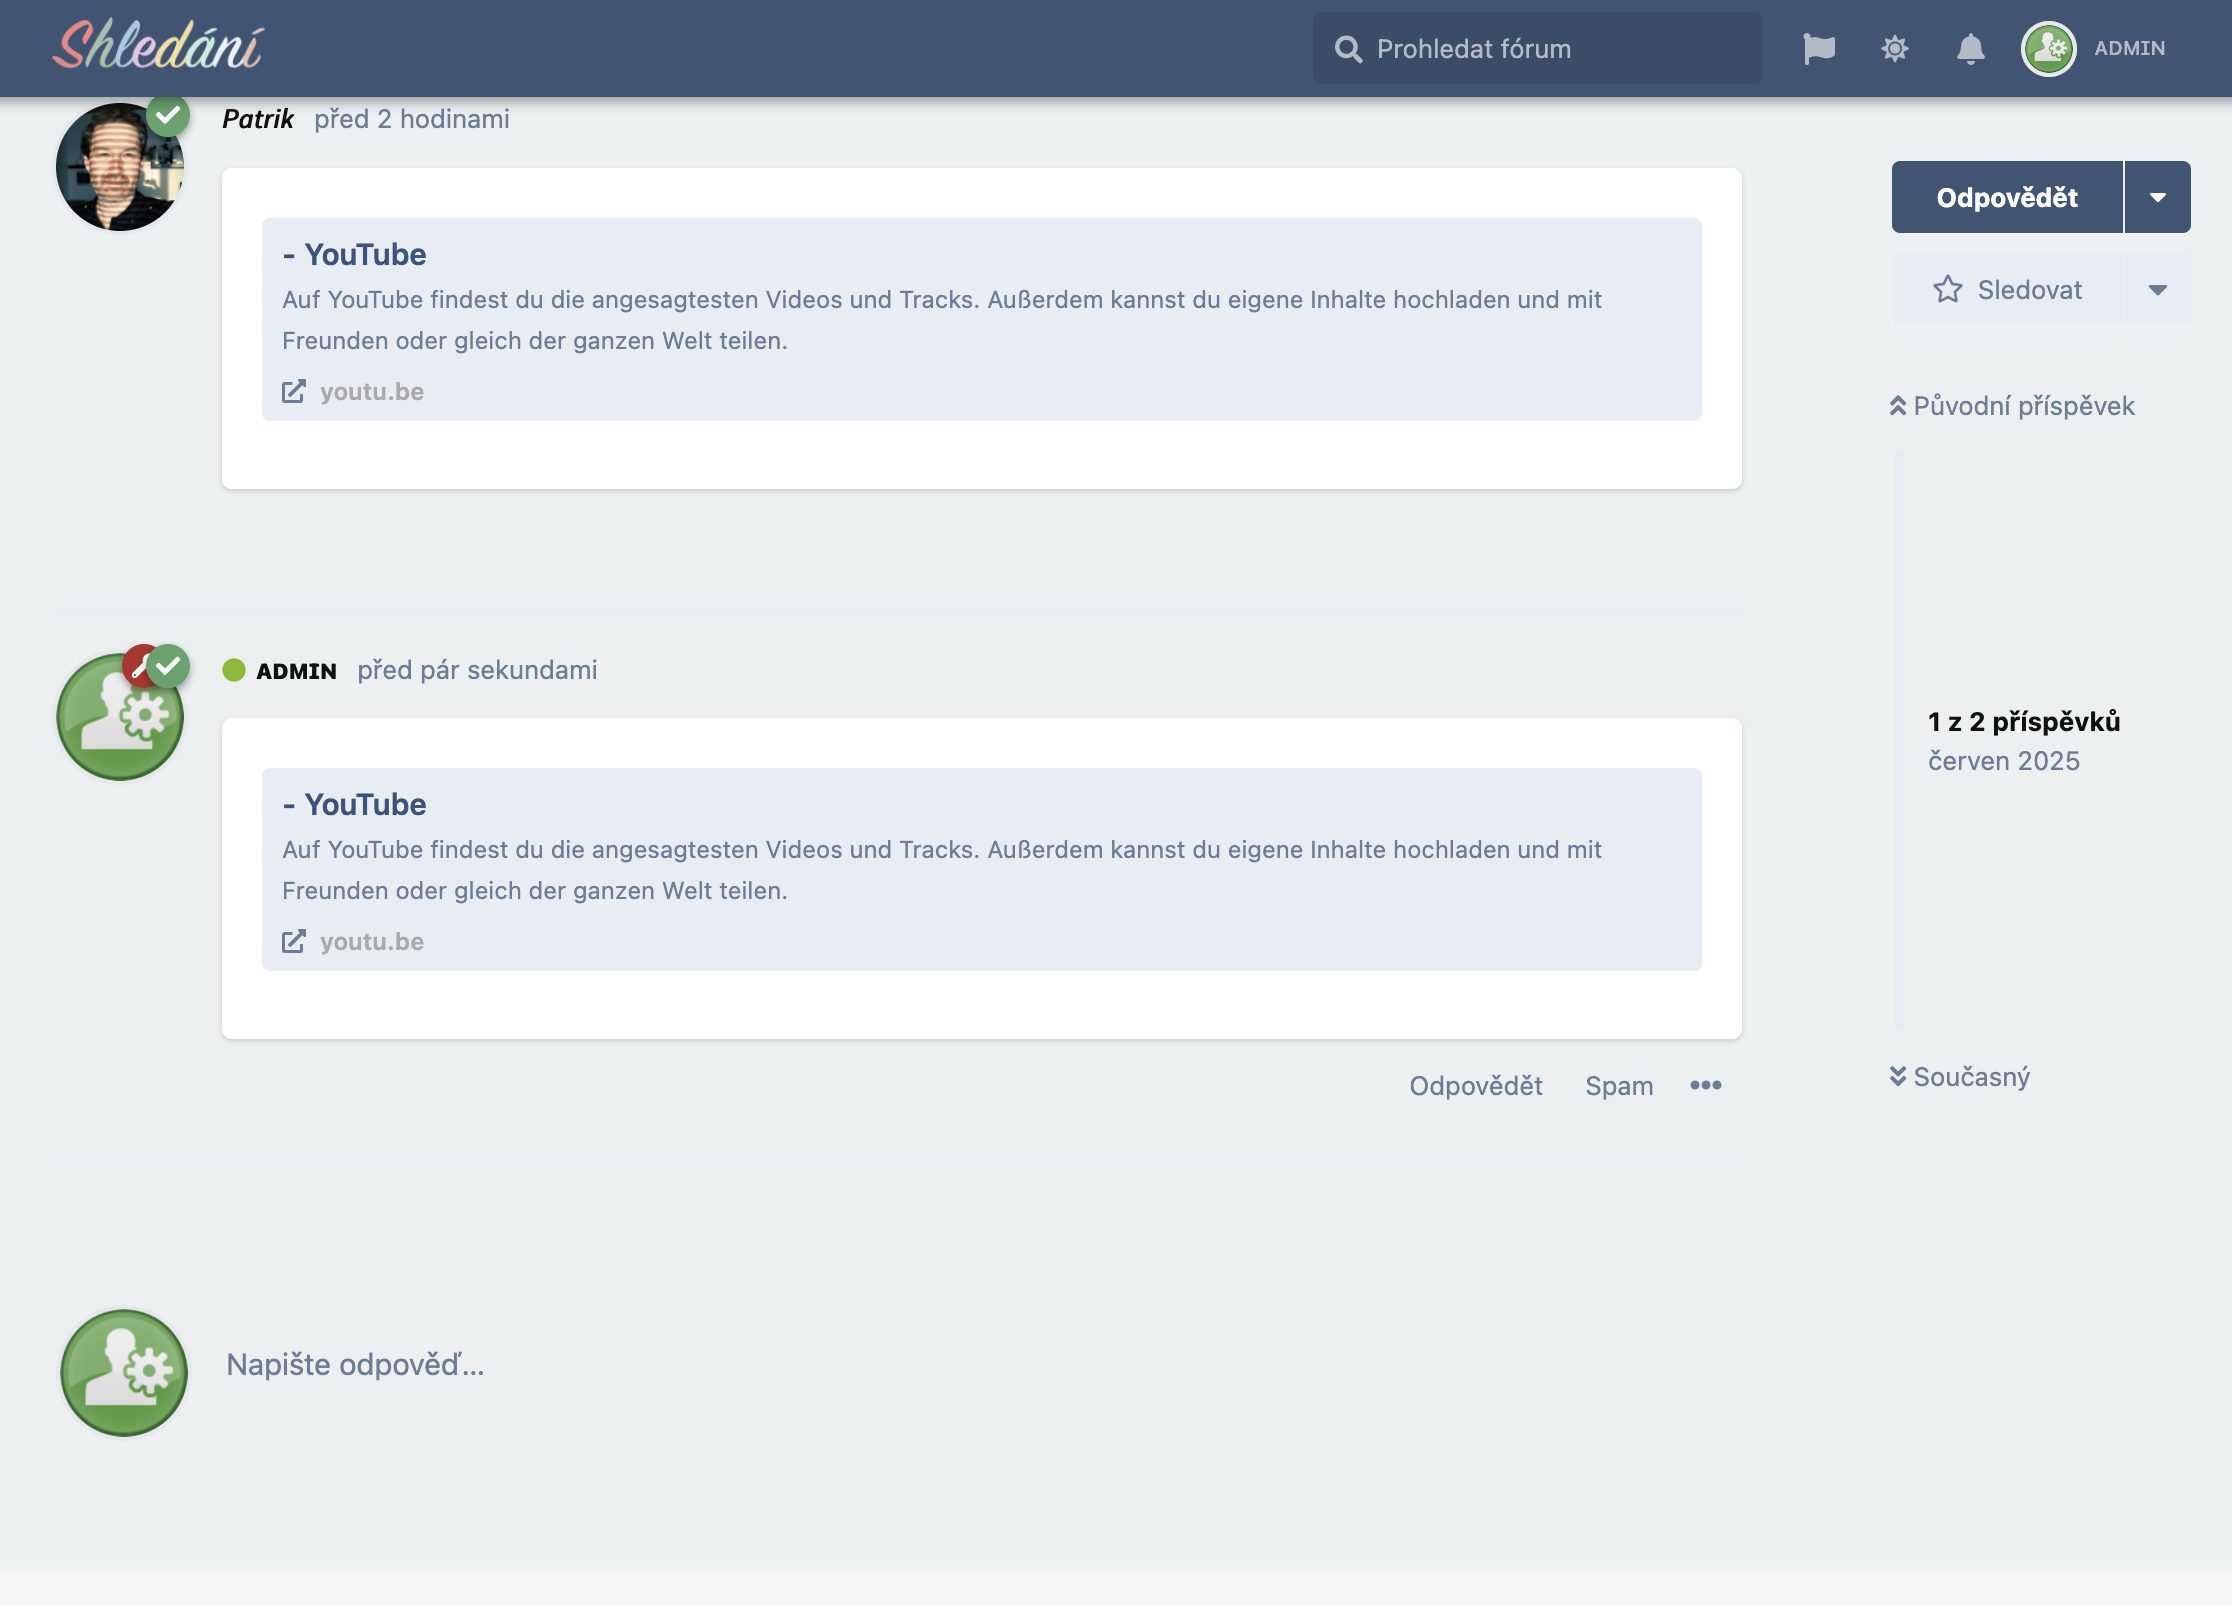
Task: Click the scrubber handle showing 1 z 2 příspěvků
Action: click(2022, 740)
